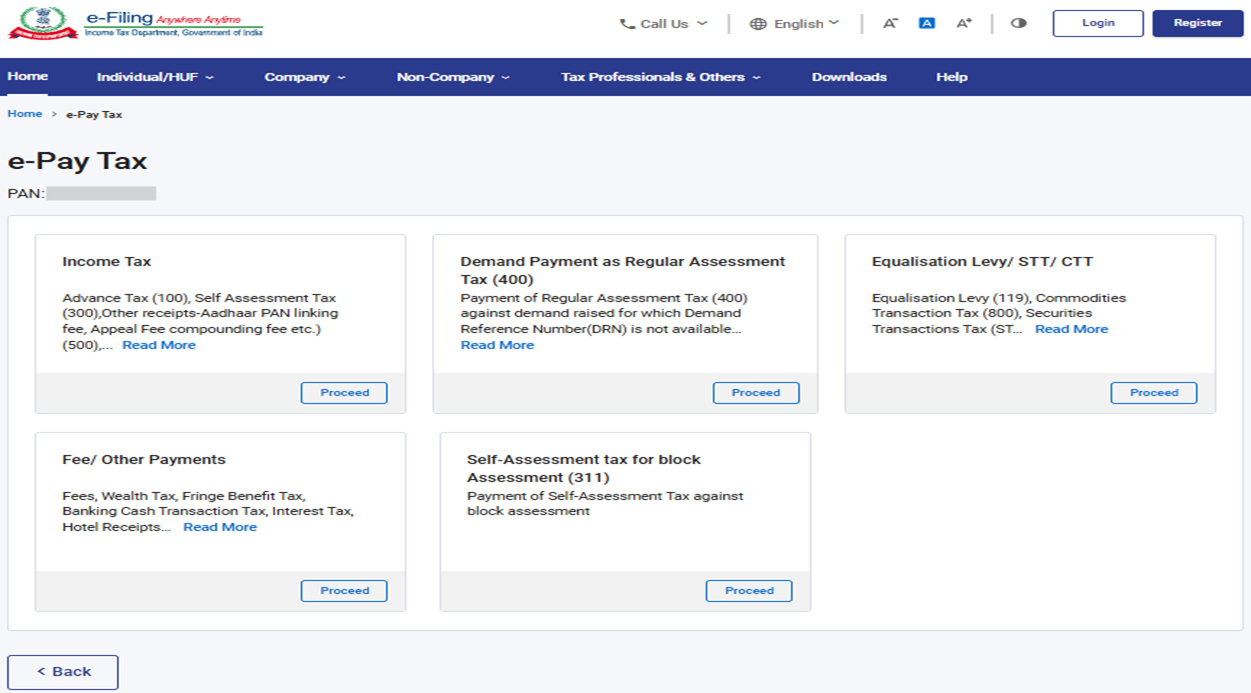This screenshot has height=693, width=1251.
Task: Reset to the default font size A icon
Action: (x=926, y=24)
